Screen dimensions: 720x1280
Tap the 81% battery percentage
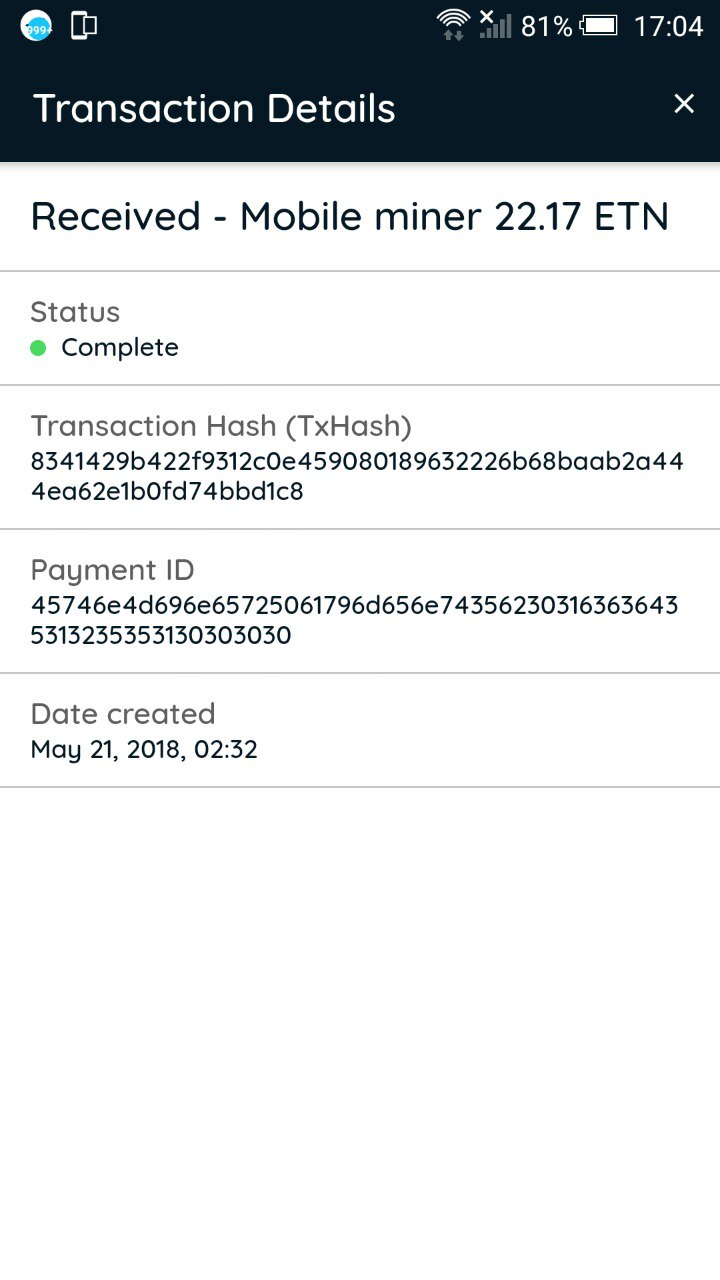coord(546,26)
